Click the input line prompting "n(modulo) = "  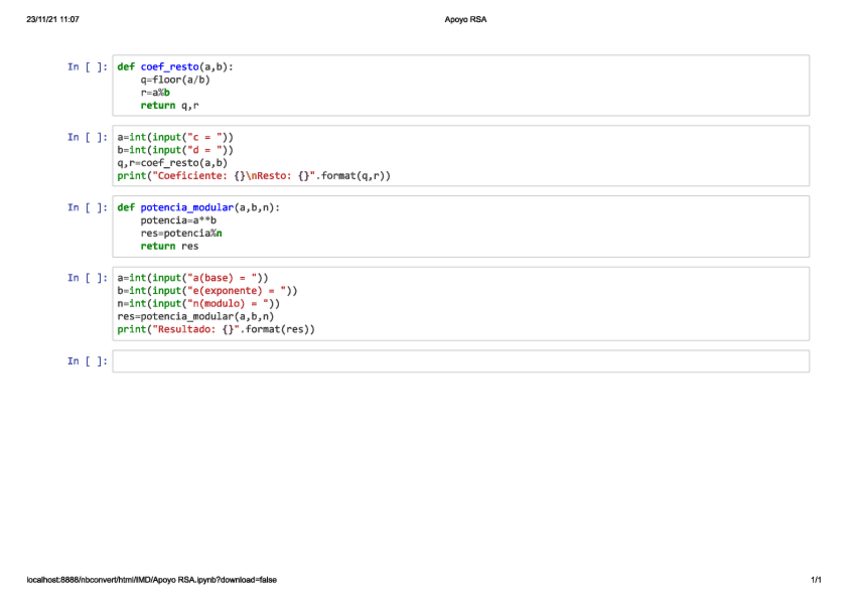point(198,304)
